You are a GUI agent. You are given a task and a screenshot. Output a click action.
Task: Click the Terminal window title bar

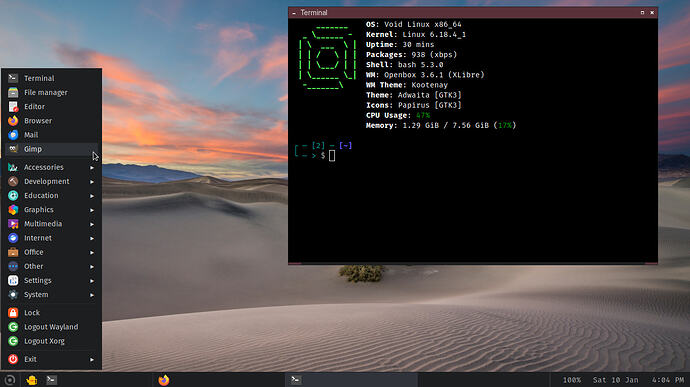[x=473, y=13]
